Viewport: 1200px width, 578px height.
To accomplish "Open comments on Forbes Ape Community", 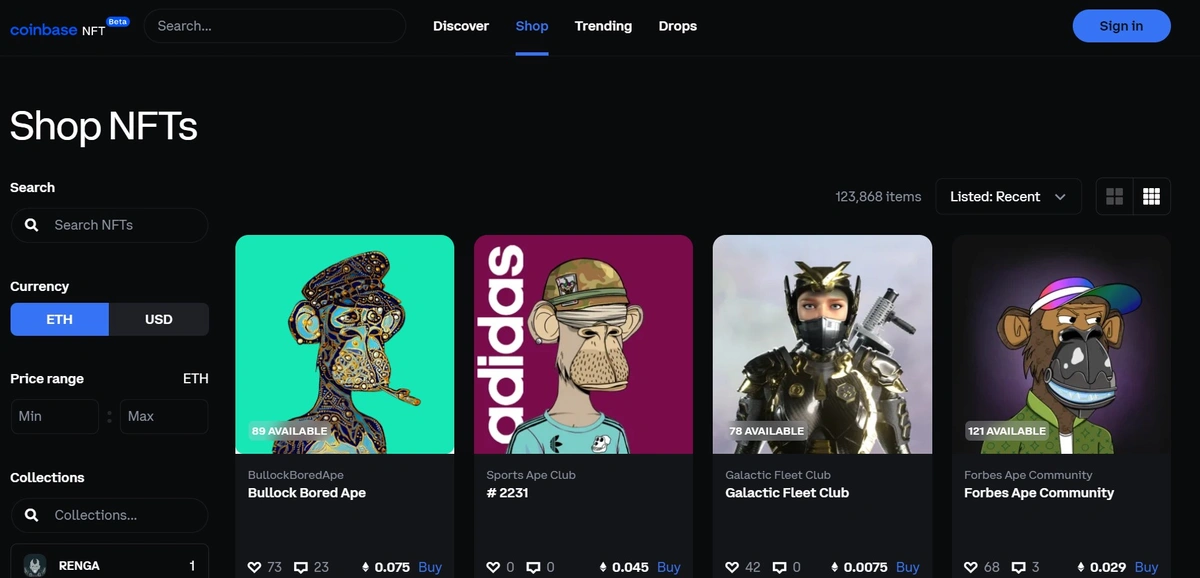I will point(1018,567).
